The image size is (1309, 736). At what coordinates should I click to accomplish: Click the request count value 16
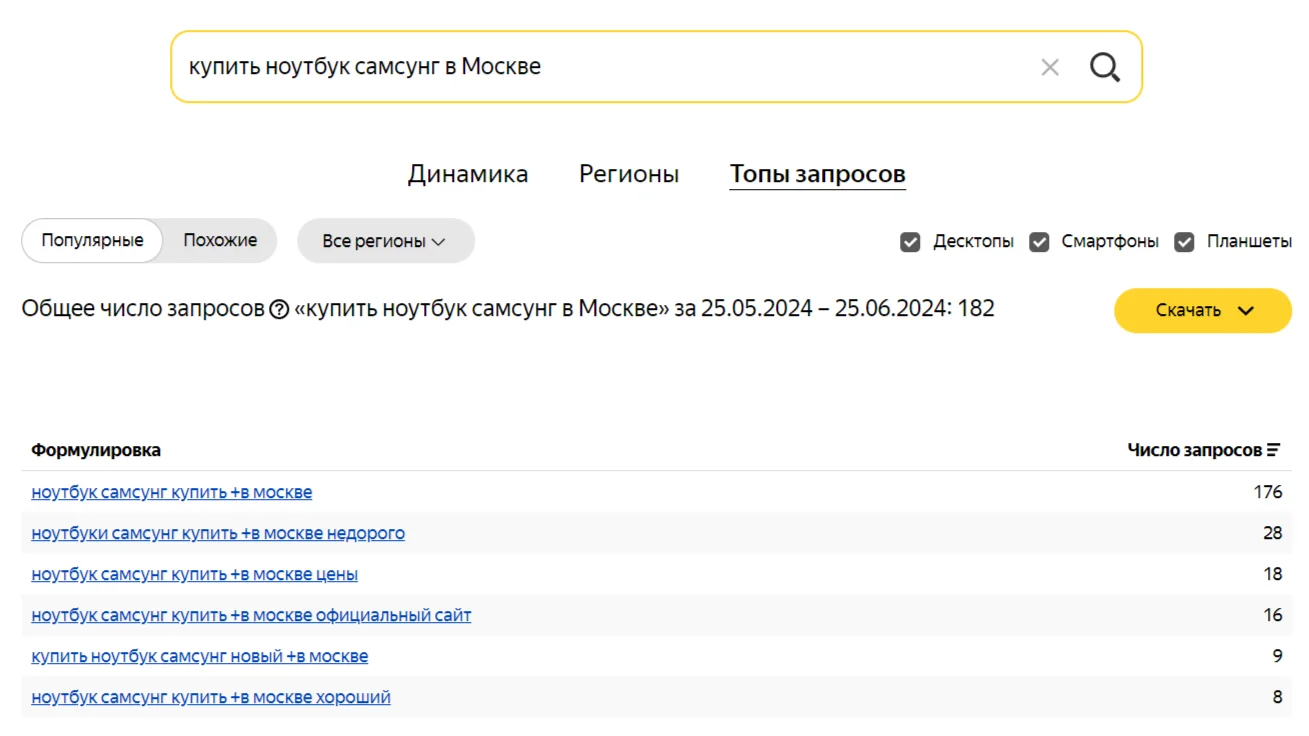[x=1272, y=615]
